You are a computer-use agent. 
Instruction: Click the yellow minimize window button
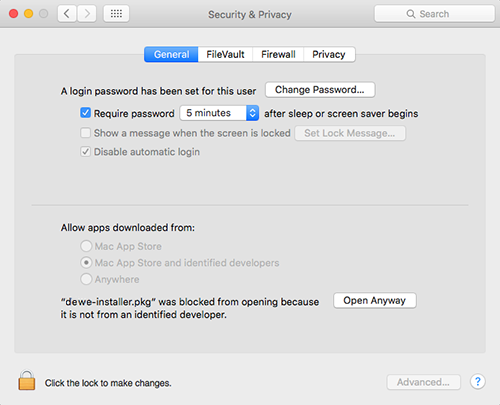(x=29, y=14)
